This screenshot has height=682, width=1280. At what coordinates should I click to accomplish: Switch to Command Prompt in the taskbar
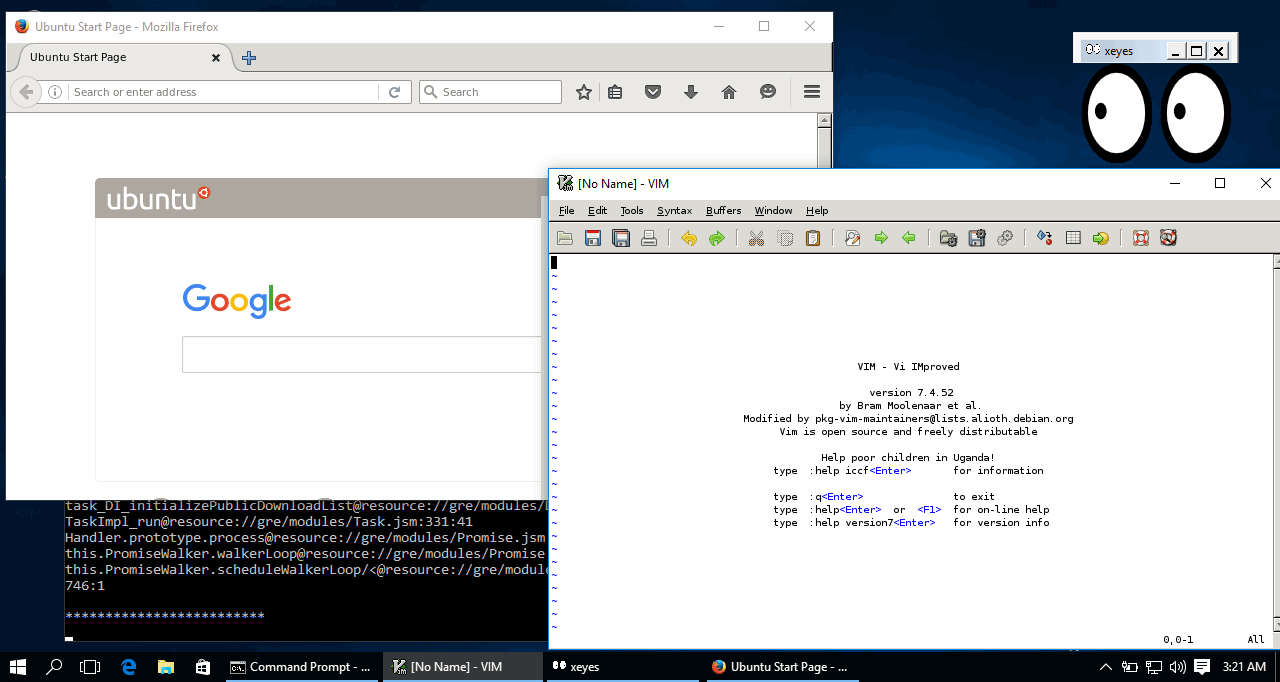pyautogui.click(x=300, y=667)
